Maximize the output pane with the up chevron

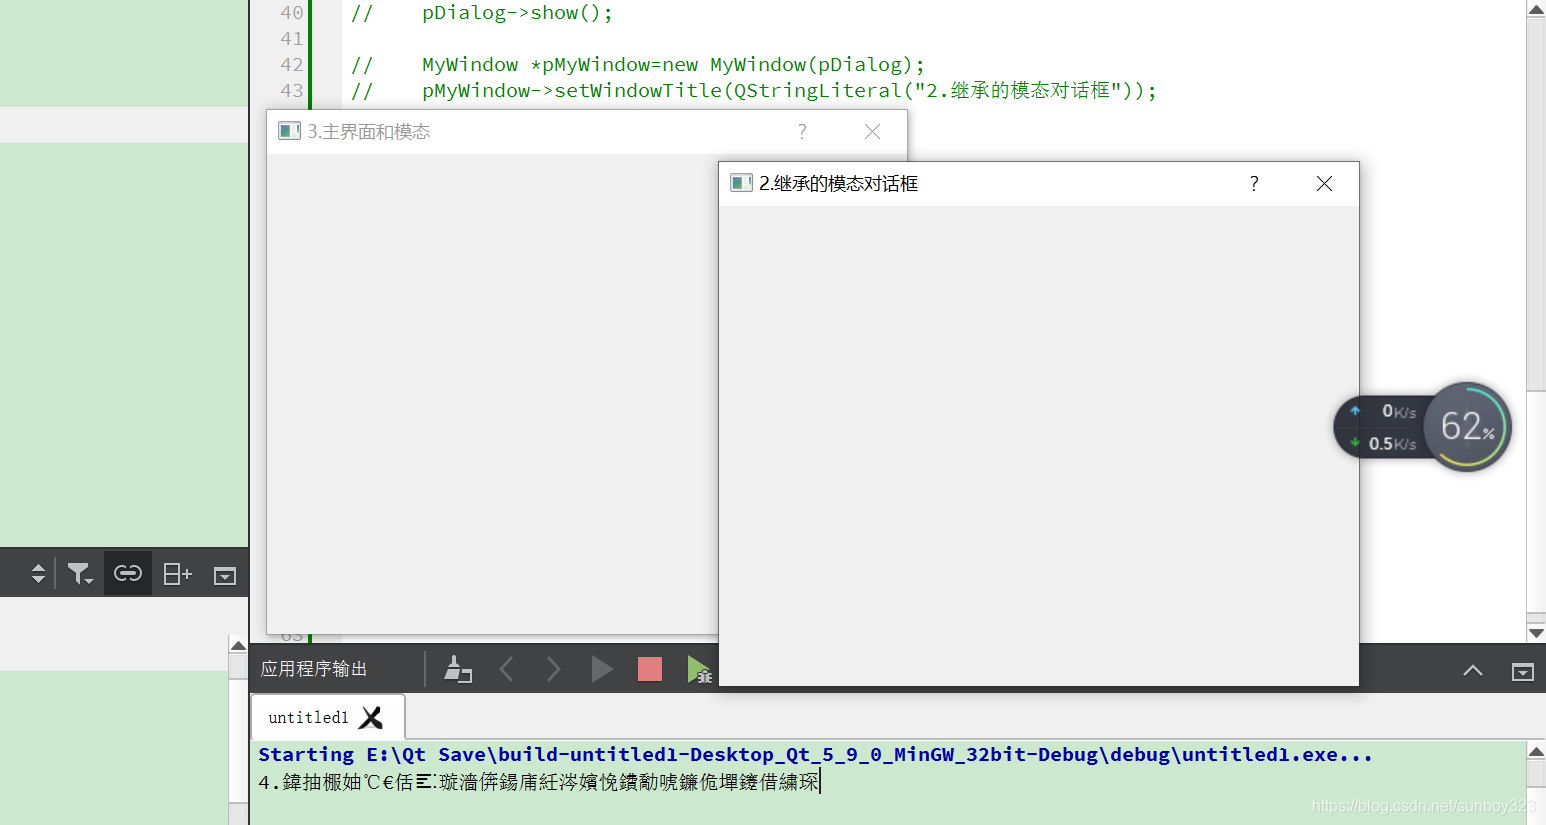point(1473,670)
